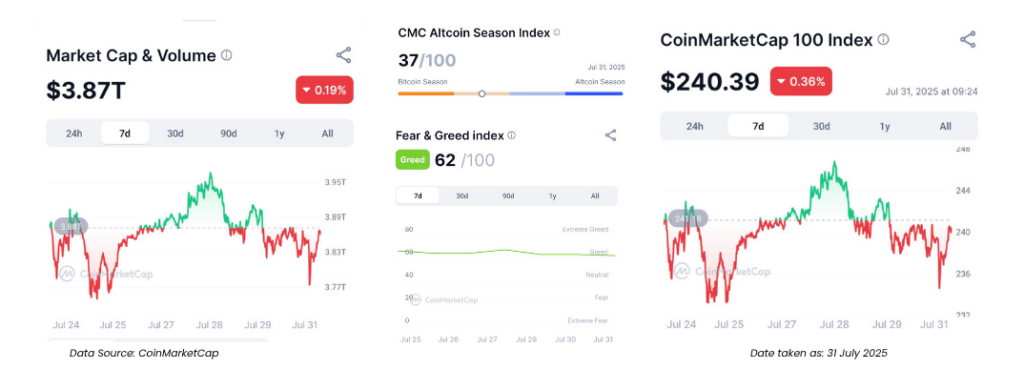Screen dimensions: 1024x369
Task: Choose 90d range on Market Cap chart
Action: (x=228, y=133)
